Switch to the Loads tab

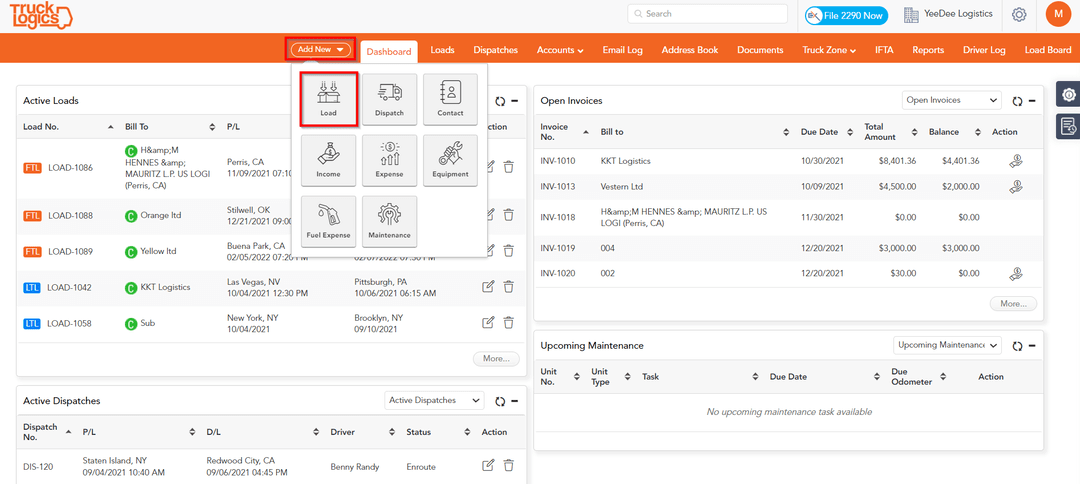pyautogui.click(x=442, y=50)
